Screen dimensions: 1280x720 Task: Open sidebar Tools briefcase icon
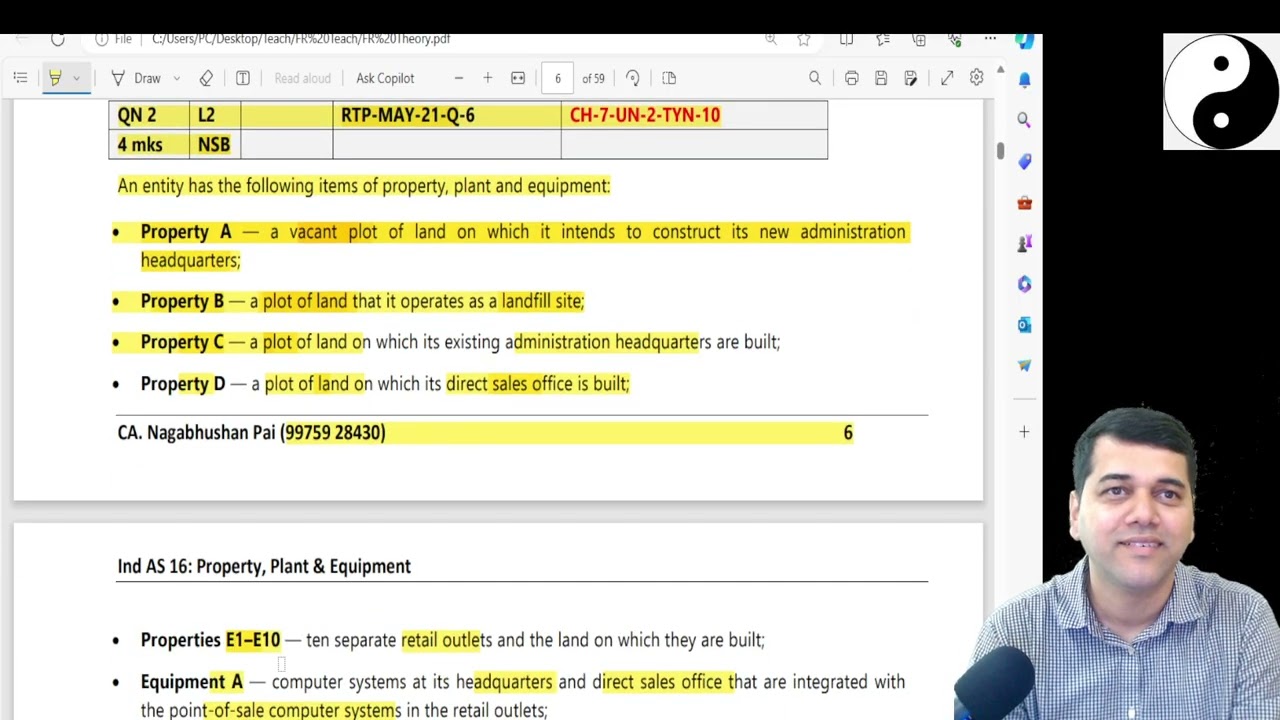1024,202
